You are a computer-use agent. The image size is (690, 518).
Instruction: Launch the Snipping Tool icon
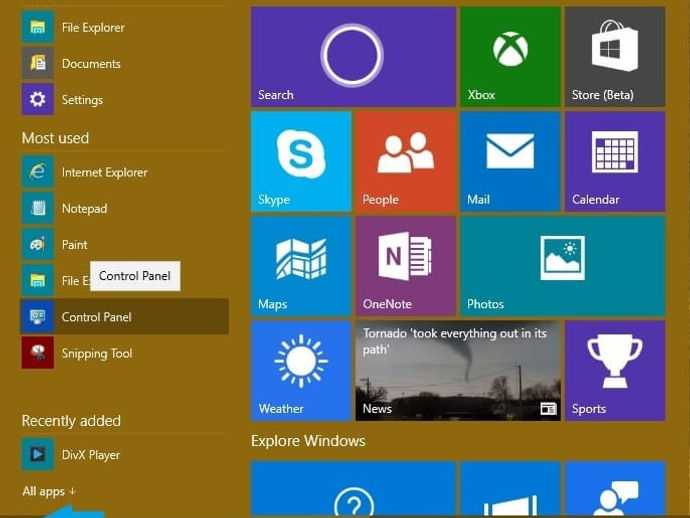38,353
